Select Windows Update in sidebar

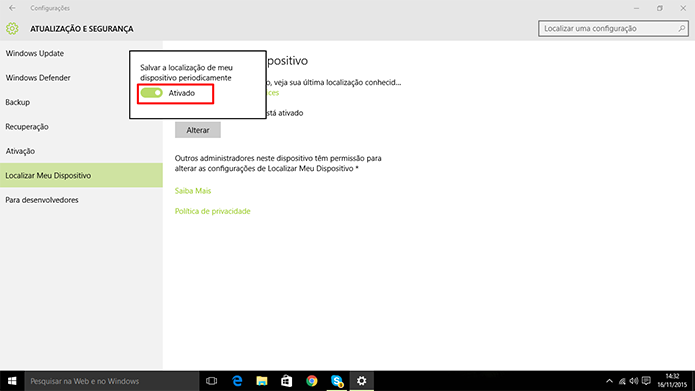click(x=81, y=53)
